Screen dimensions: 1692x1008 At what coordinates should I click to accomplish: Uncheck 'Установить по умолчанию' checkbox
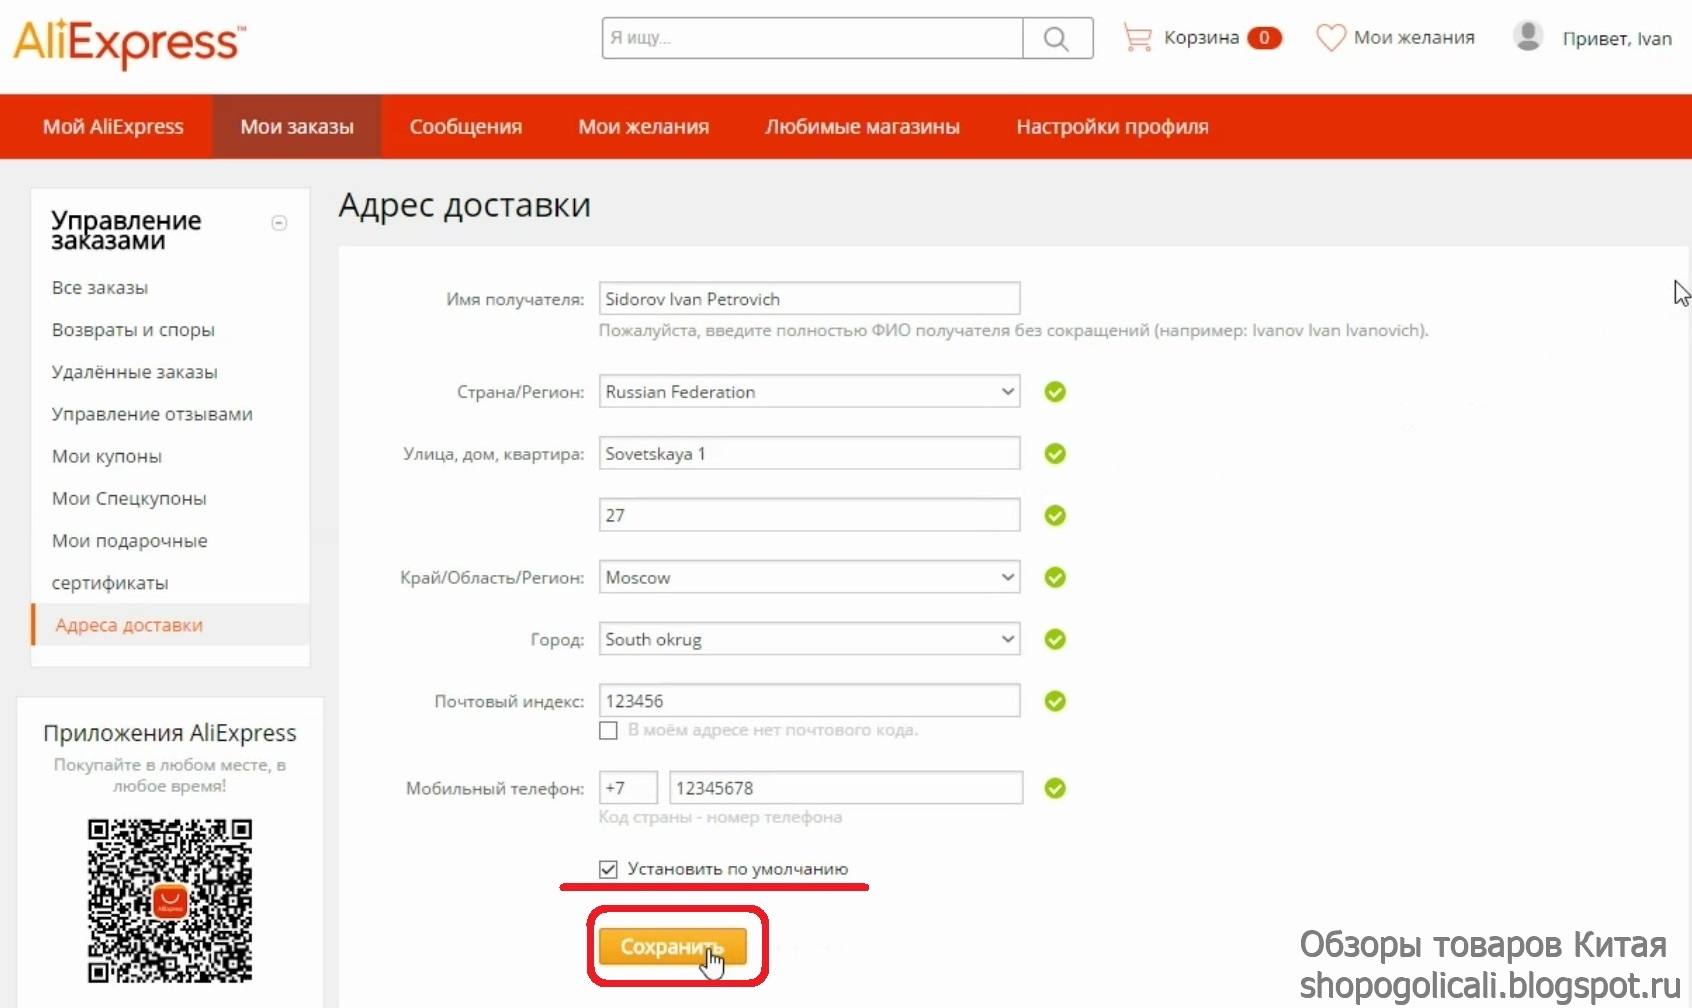608,869
